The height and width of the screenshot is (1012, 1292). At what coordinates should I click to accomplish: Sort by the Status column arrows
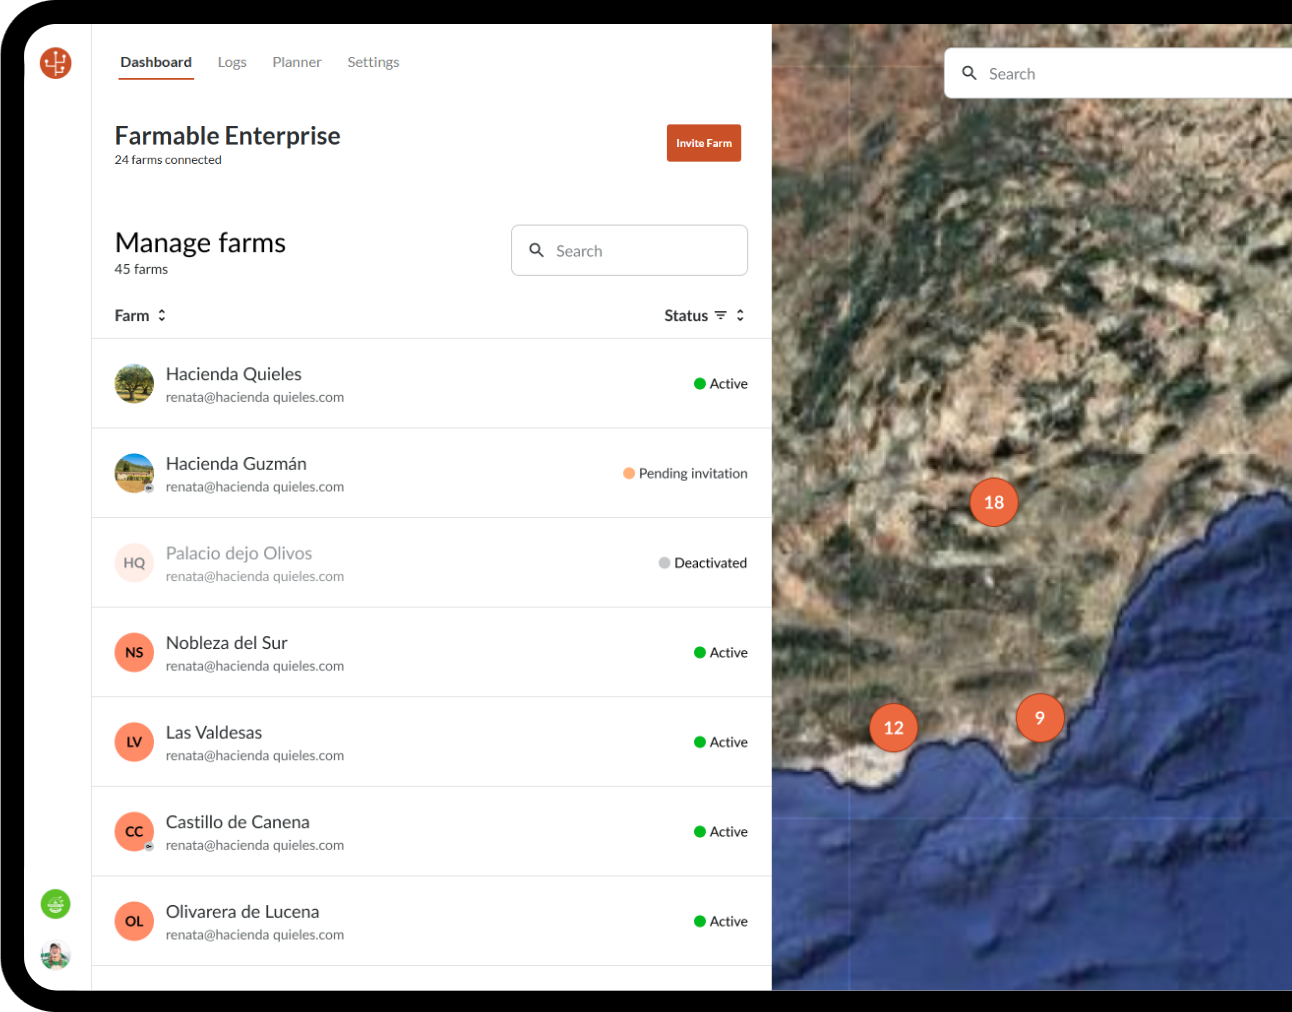[x=740, y=315]
